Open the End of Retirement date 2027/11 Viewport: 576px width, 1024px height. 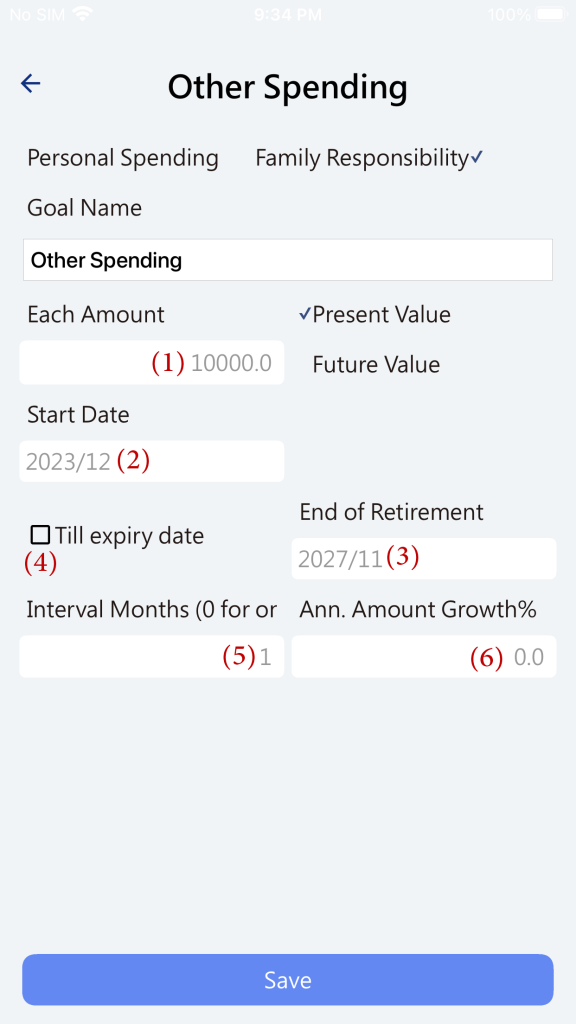coord(424,558)
